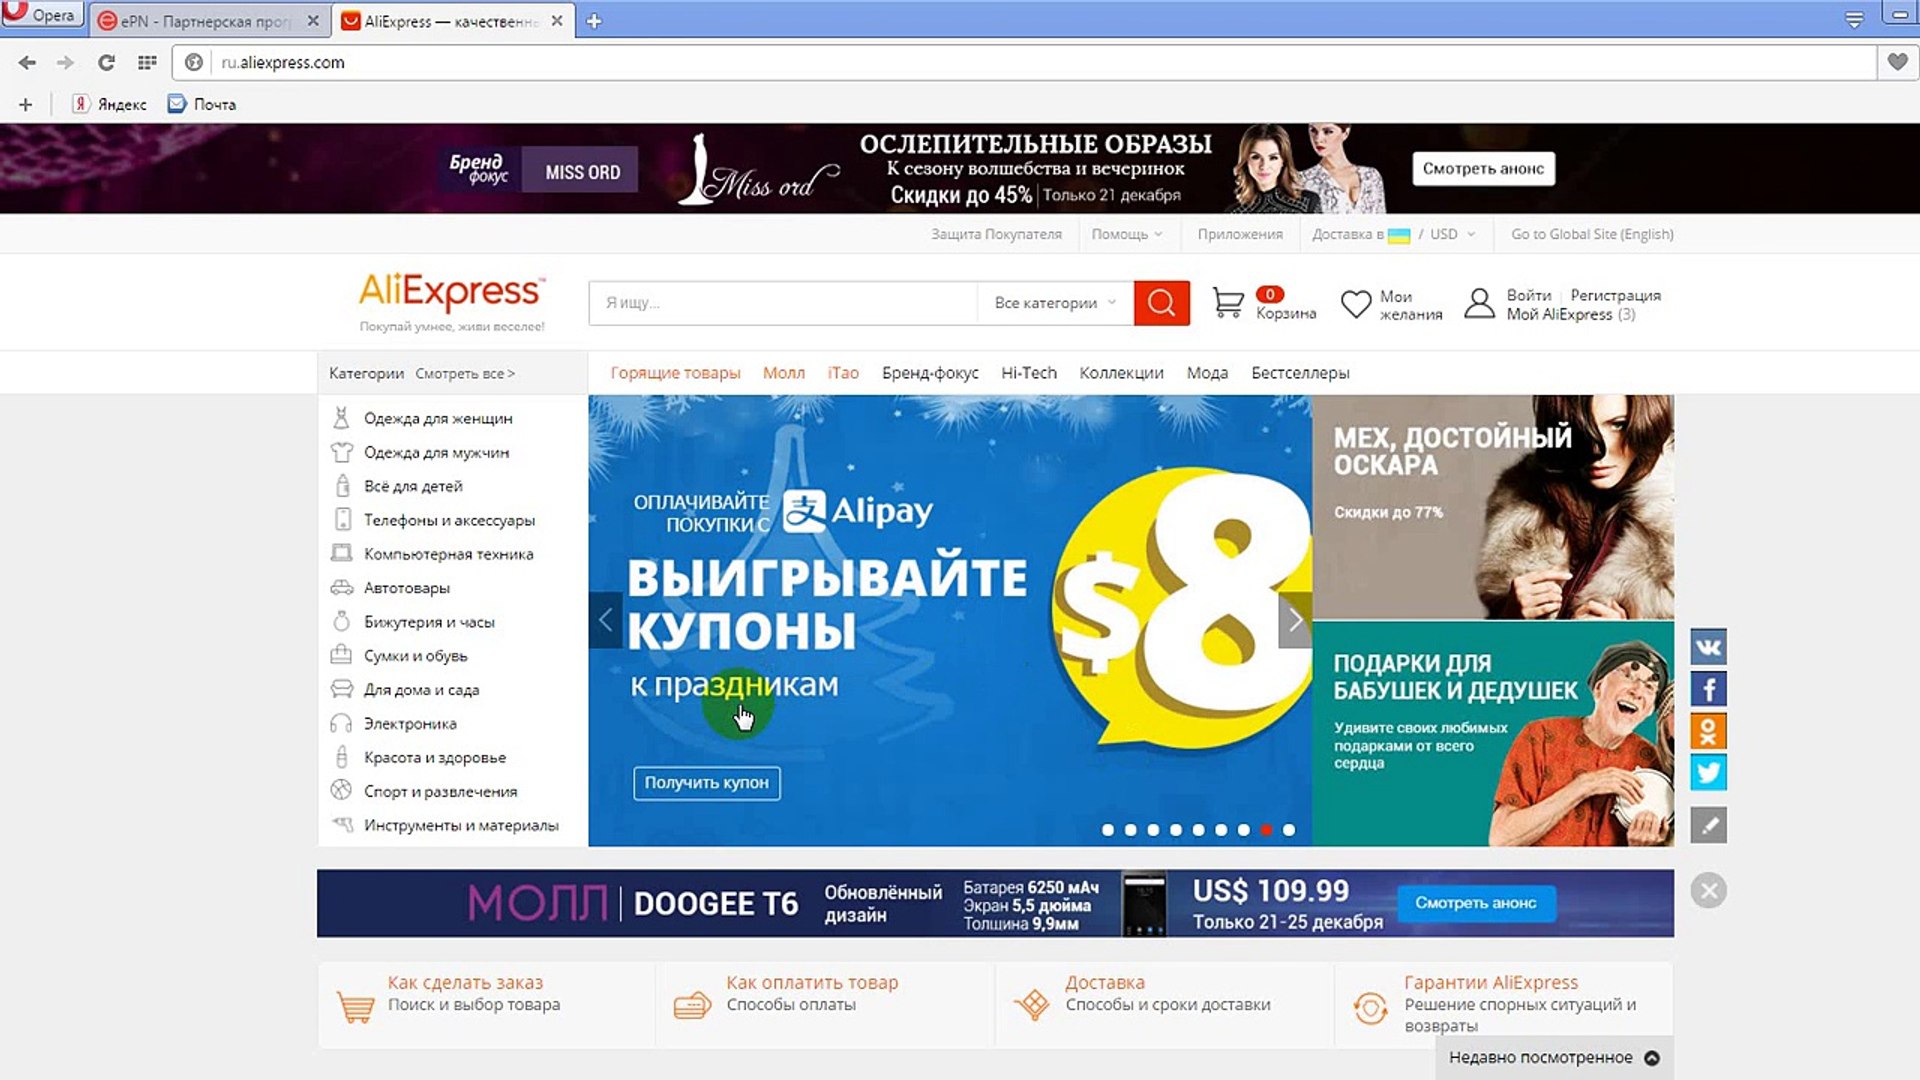Click the orange search magnifier button
The image size is (1920, 1080).
[1161, 303]
